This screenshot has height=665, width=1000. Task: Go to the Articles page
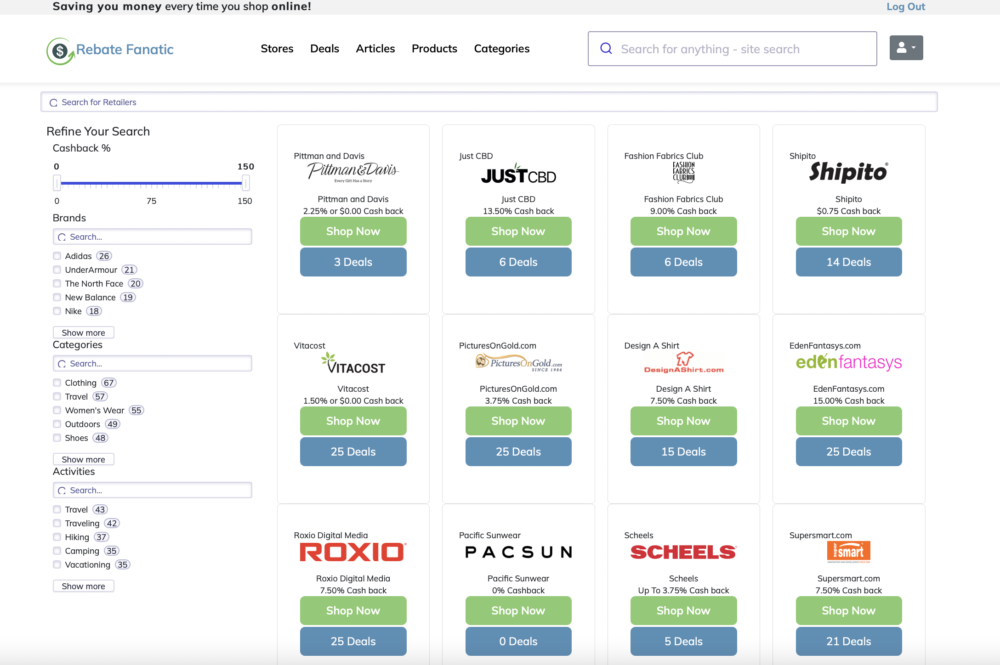click(375, 48)
